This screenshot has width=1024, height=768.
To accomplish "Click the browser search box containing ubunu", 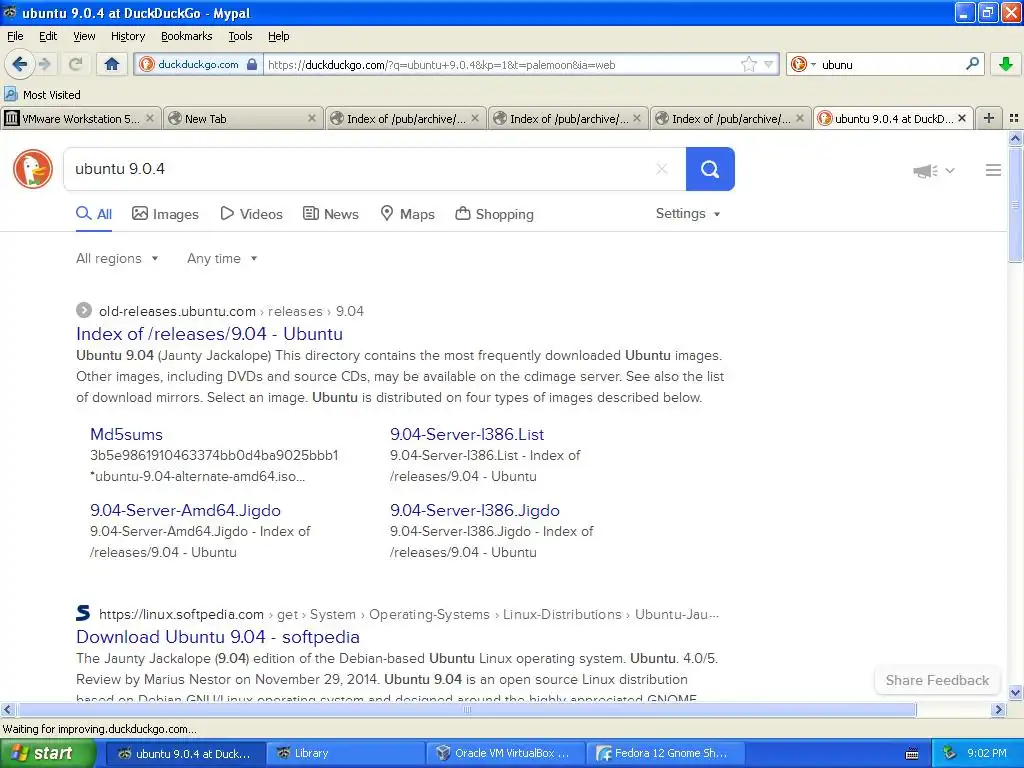I will (891, 64).
